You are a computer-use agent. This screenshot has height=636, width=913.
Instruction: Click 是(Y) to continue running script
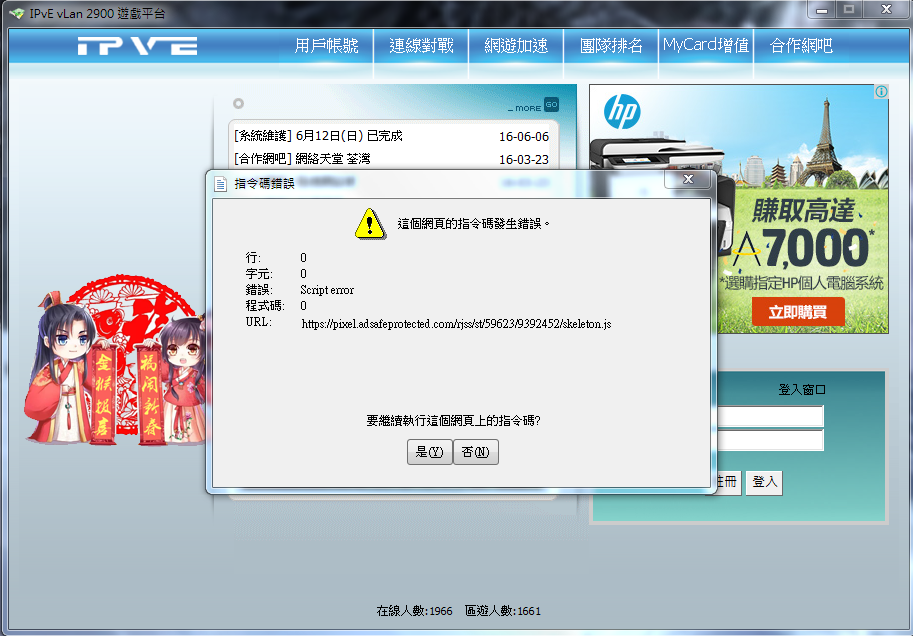(430, 452)
